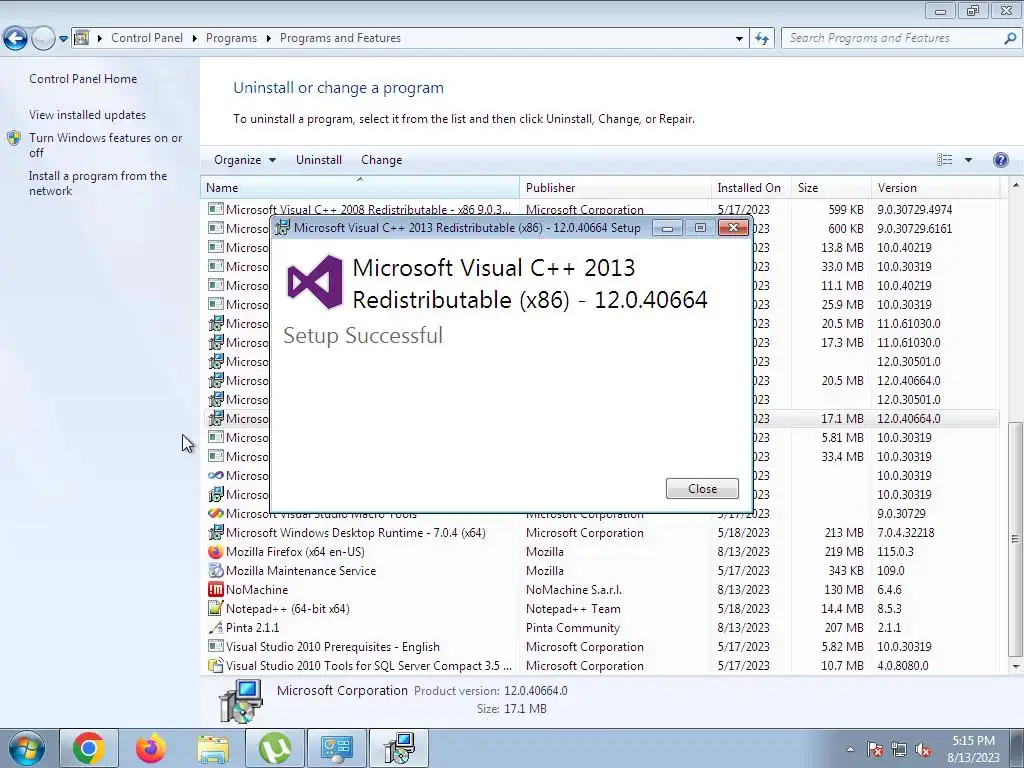Screen dimensions: 1024x768
Task: Open the view options dropdown arrow
Action: tap(968, 160)
